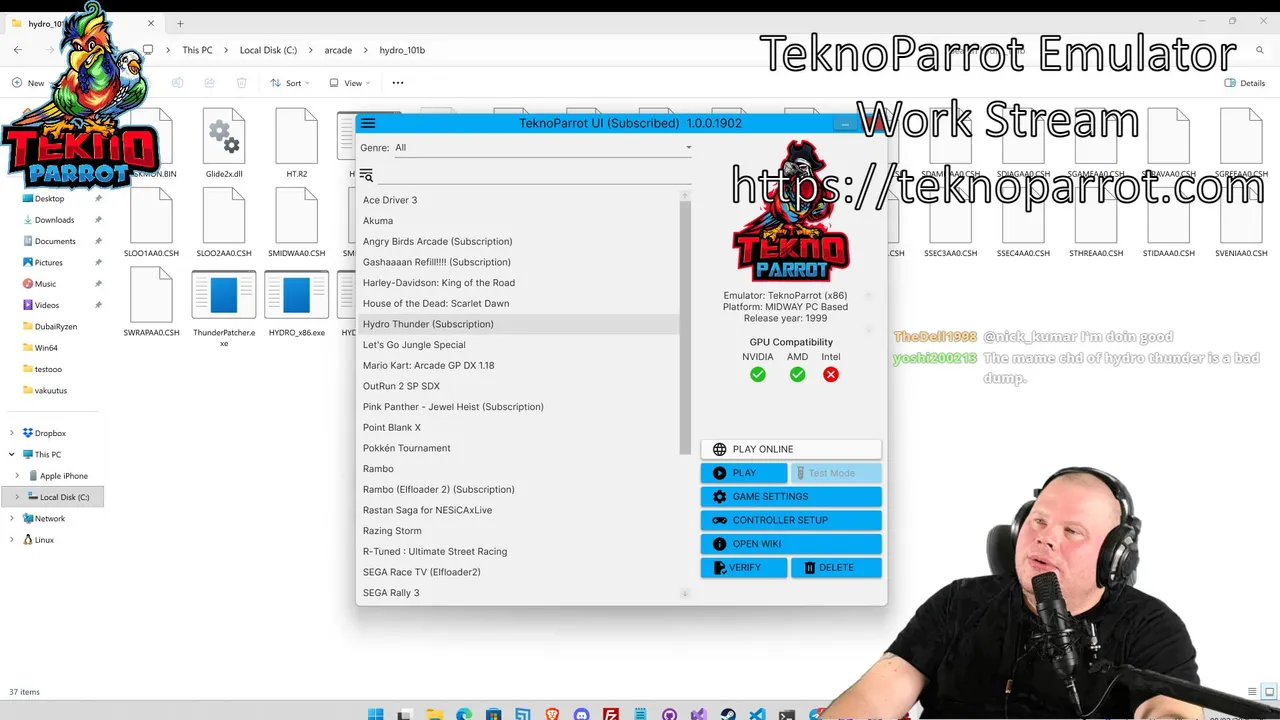Viewport: 1280px width, 720px height.
Task: Expand the Apple iPhone tree node
Action: click(x=17, y=476)
